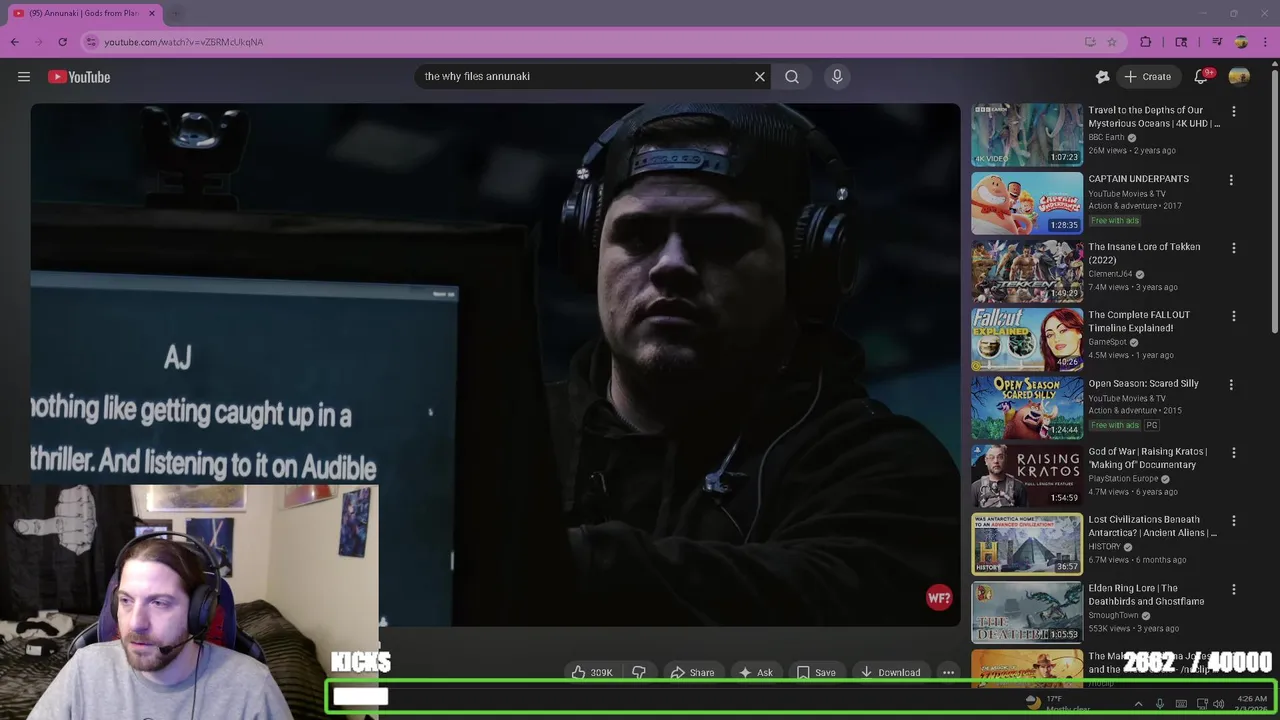Like the video with thumbs up
The image size is (1280, 720).
590,672
